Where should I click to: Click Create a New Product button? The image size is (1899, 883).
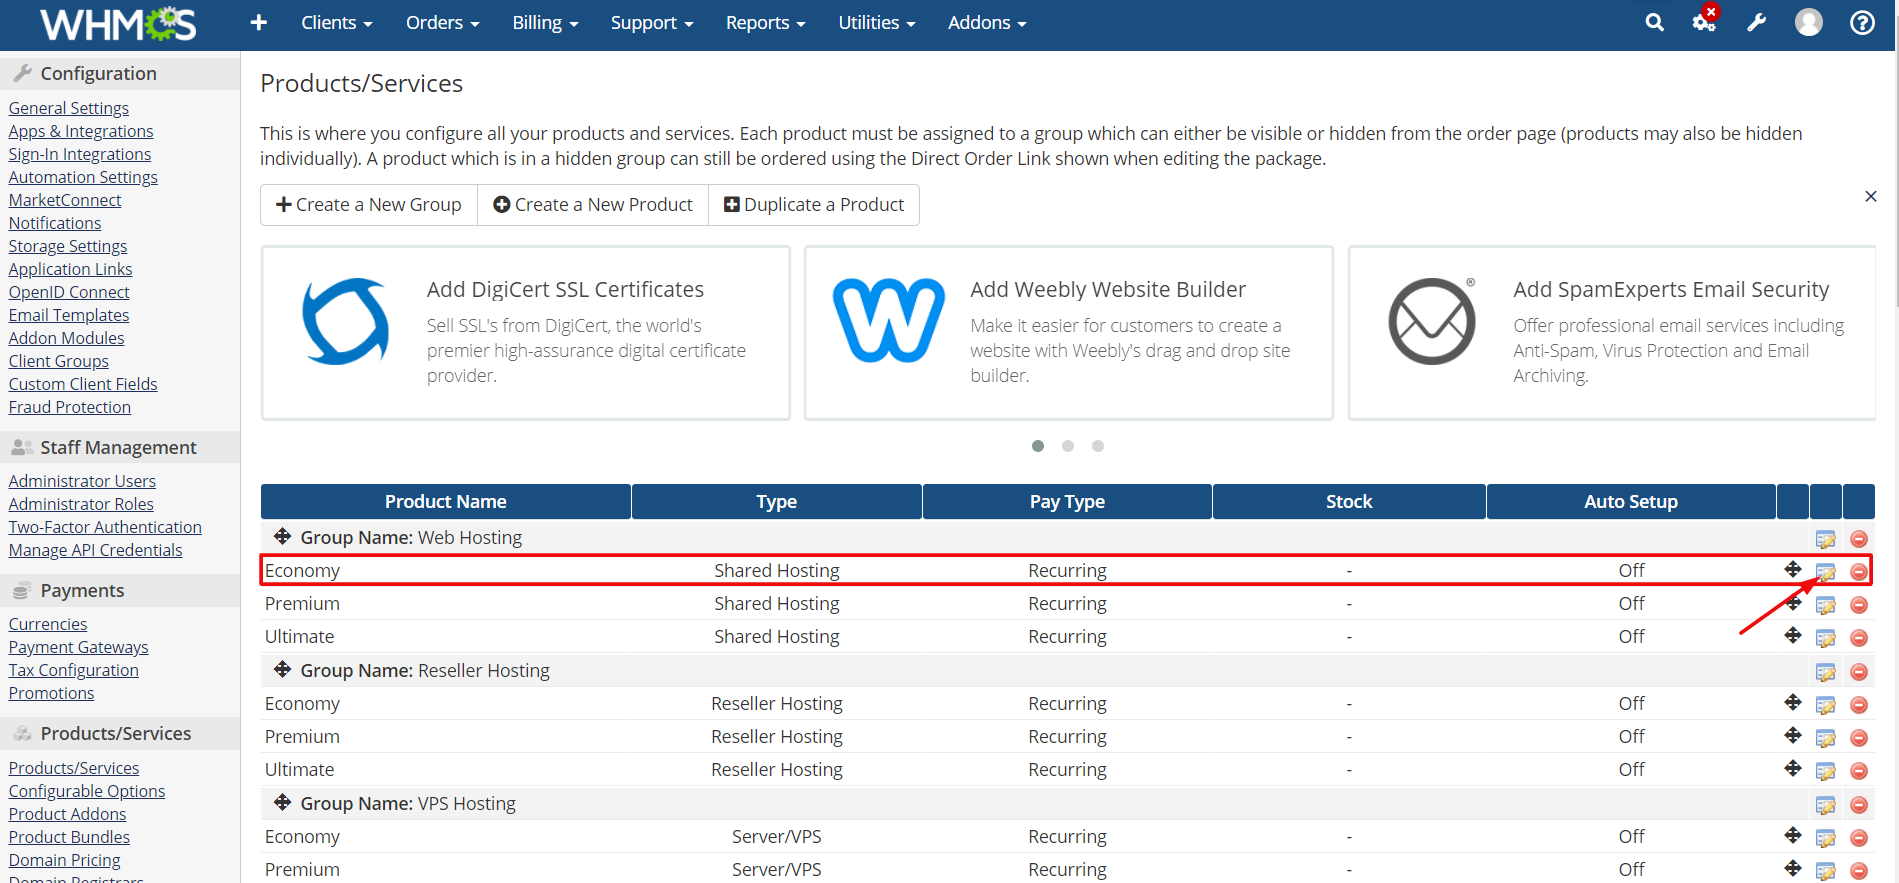click(x=593, y=205)
